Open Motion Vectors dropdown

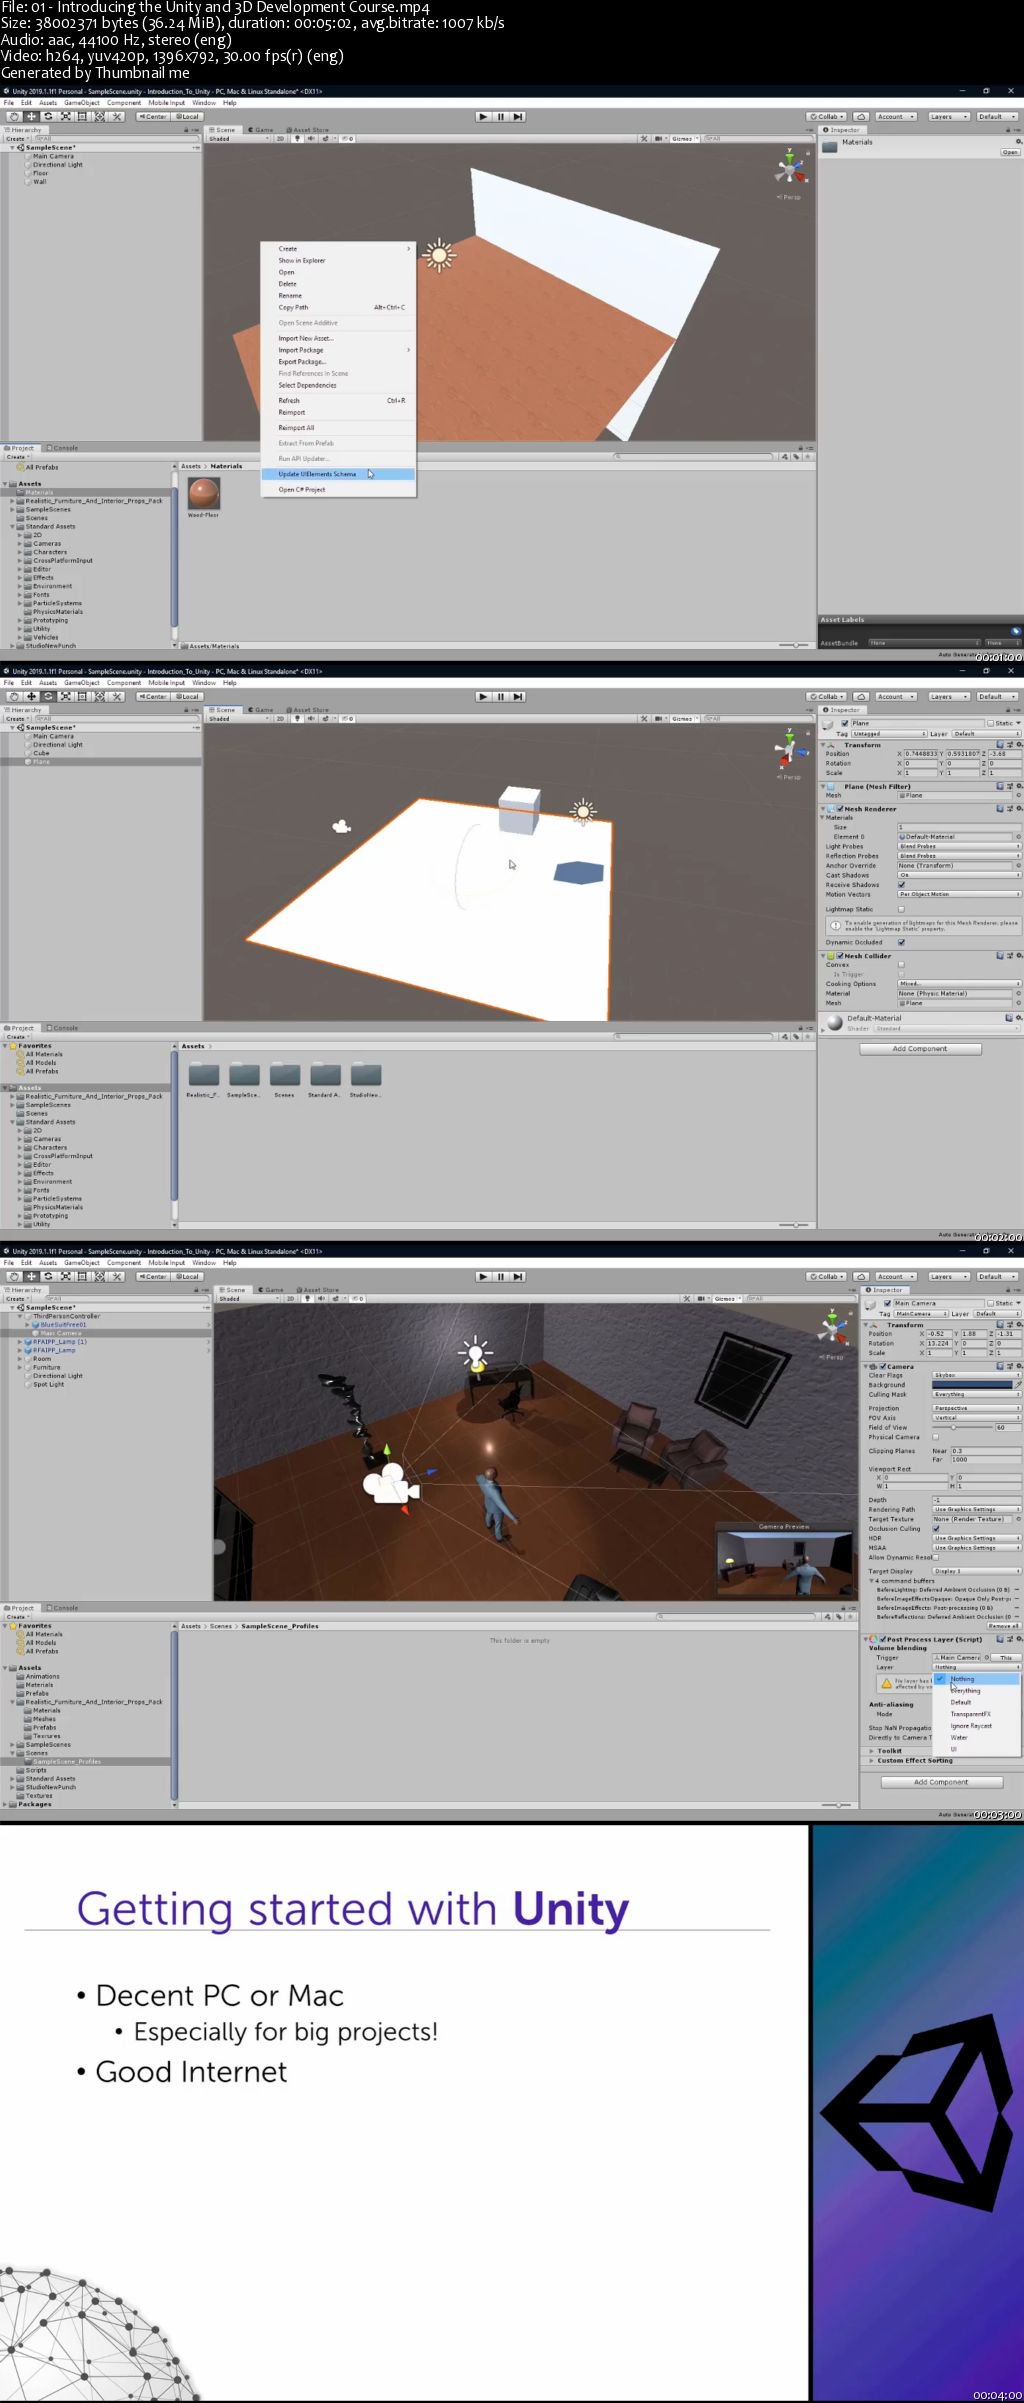point(959,894)
